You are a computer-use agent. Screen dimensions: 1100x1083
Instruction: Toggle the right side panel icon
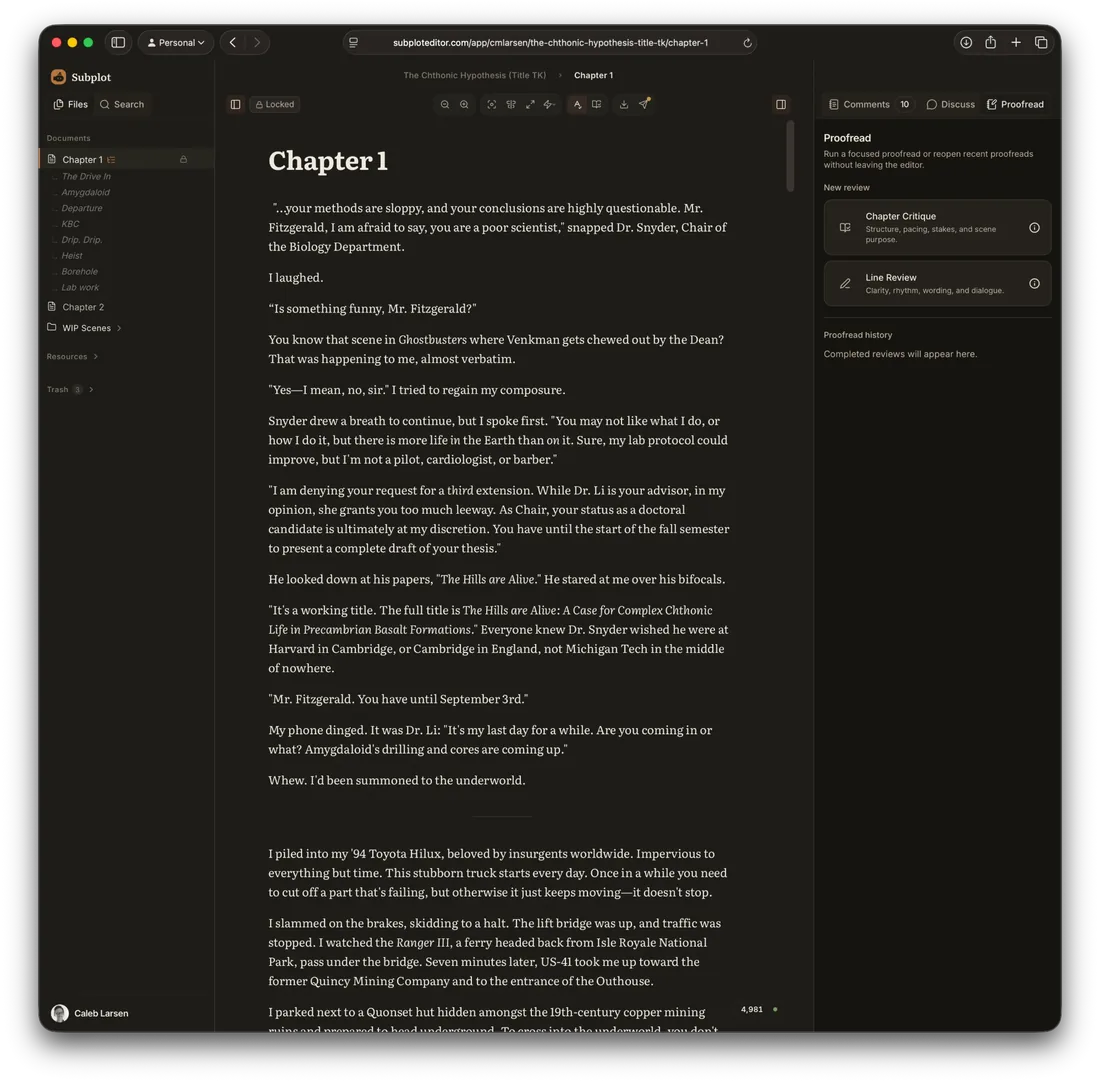tap(781, 105)
